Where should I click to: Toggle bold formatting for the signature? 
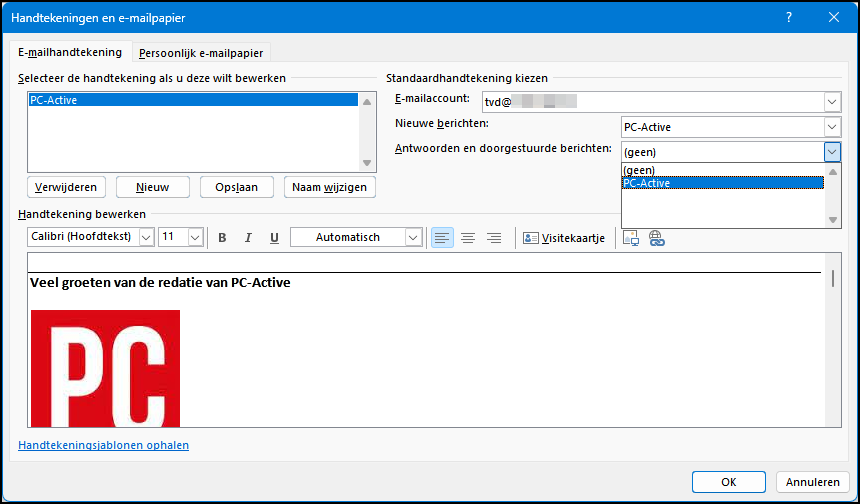pos(222,237)
